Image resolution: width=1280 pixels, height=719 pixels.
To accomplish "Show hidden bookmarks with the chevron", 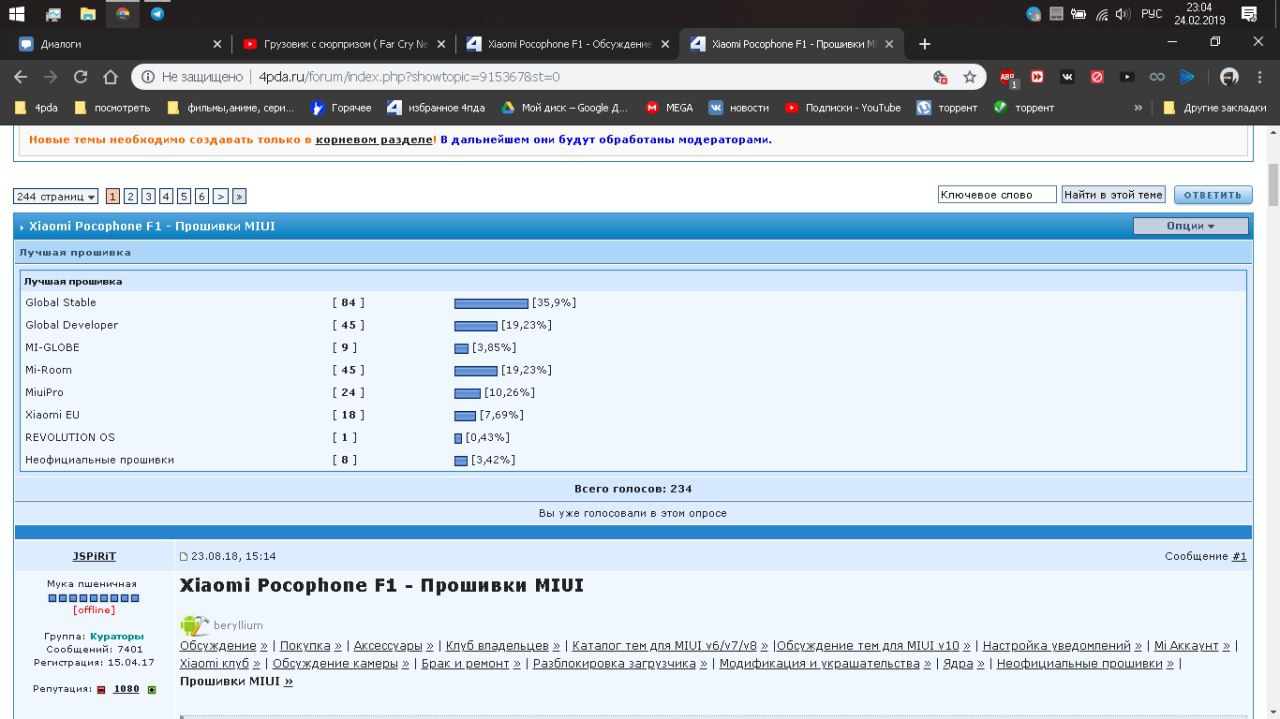I will pos(1138,108).
